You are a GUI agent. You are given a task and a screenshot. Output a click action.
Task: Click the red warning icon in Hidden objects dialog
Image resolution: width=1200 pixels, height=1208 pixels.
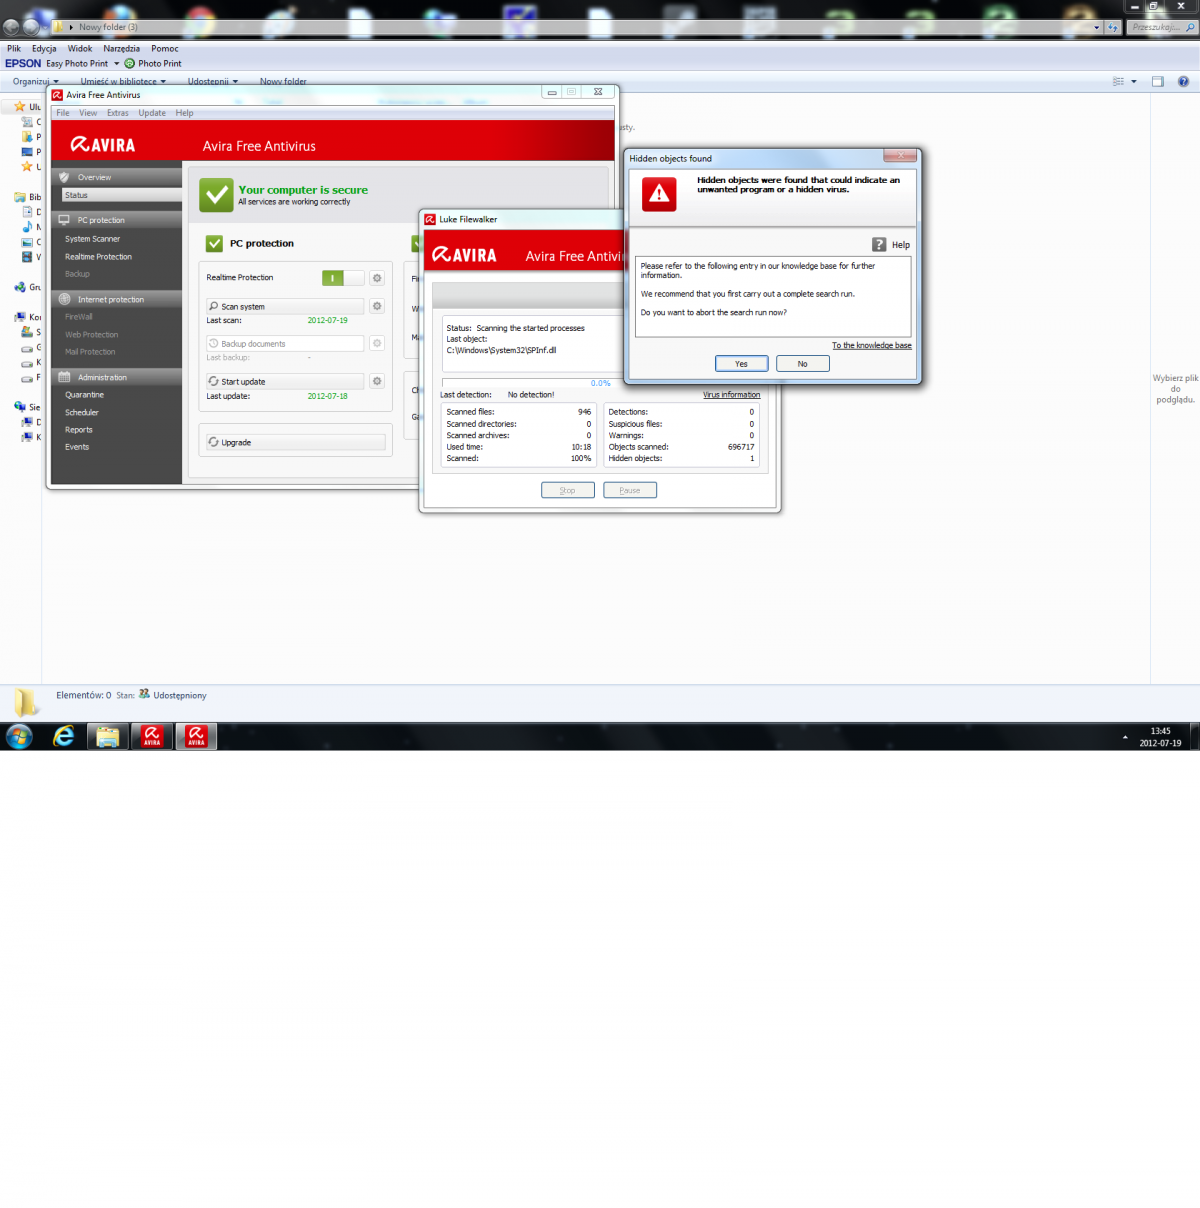pos(659,194)
